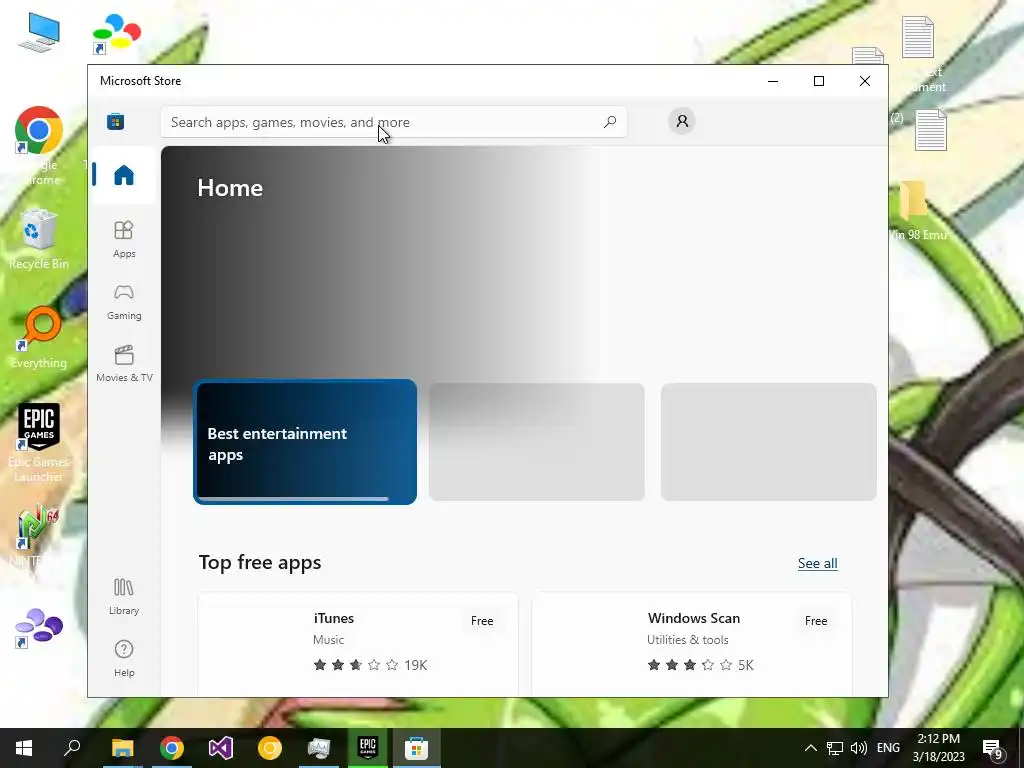Show hidden system tray icons
The width and height of the screenshot is (1024, 768).
(x=810, y=748)
